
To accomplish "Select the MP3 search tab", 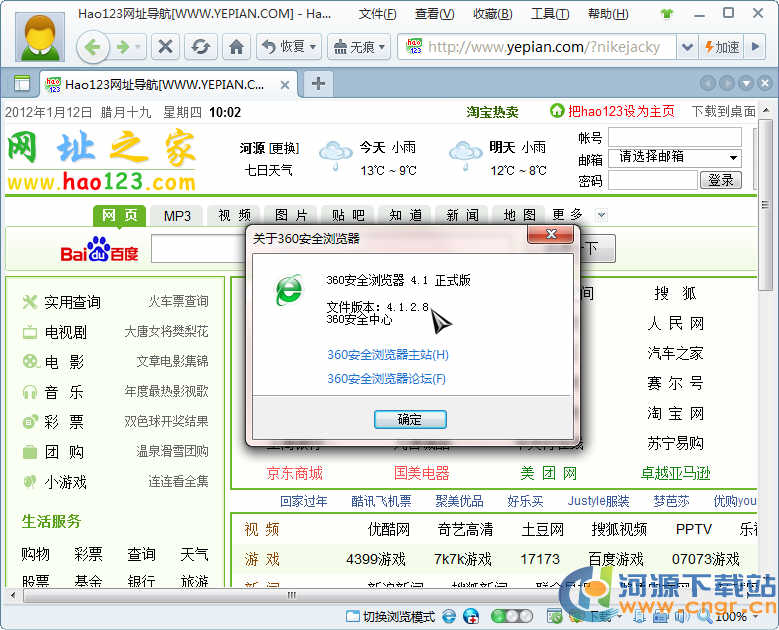I will [177, 216].
